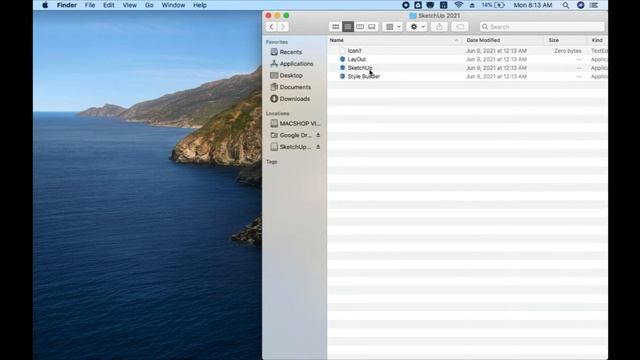Open Applications in the sidebar
640x360 pixels.
(295, 64)
